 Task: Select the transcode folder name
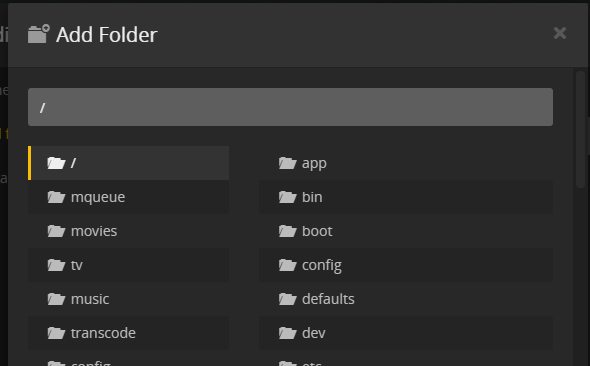click(x=103, y=333)
